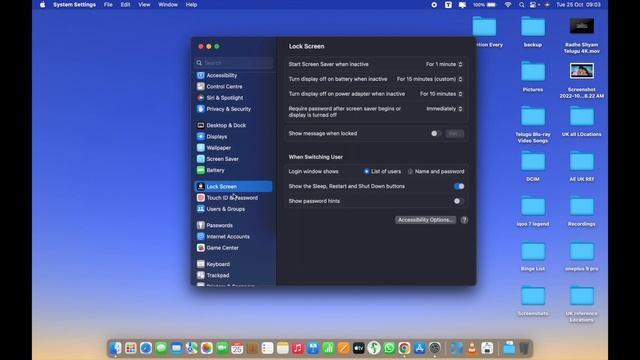
Task: Select Pictures folder on desktop
Action: 533,77
